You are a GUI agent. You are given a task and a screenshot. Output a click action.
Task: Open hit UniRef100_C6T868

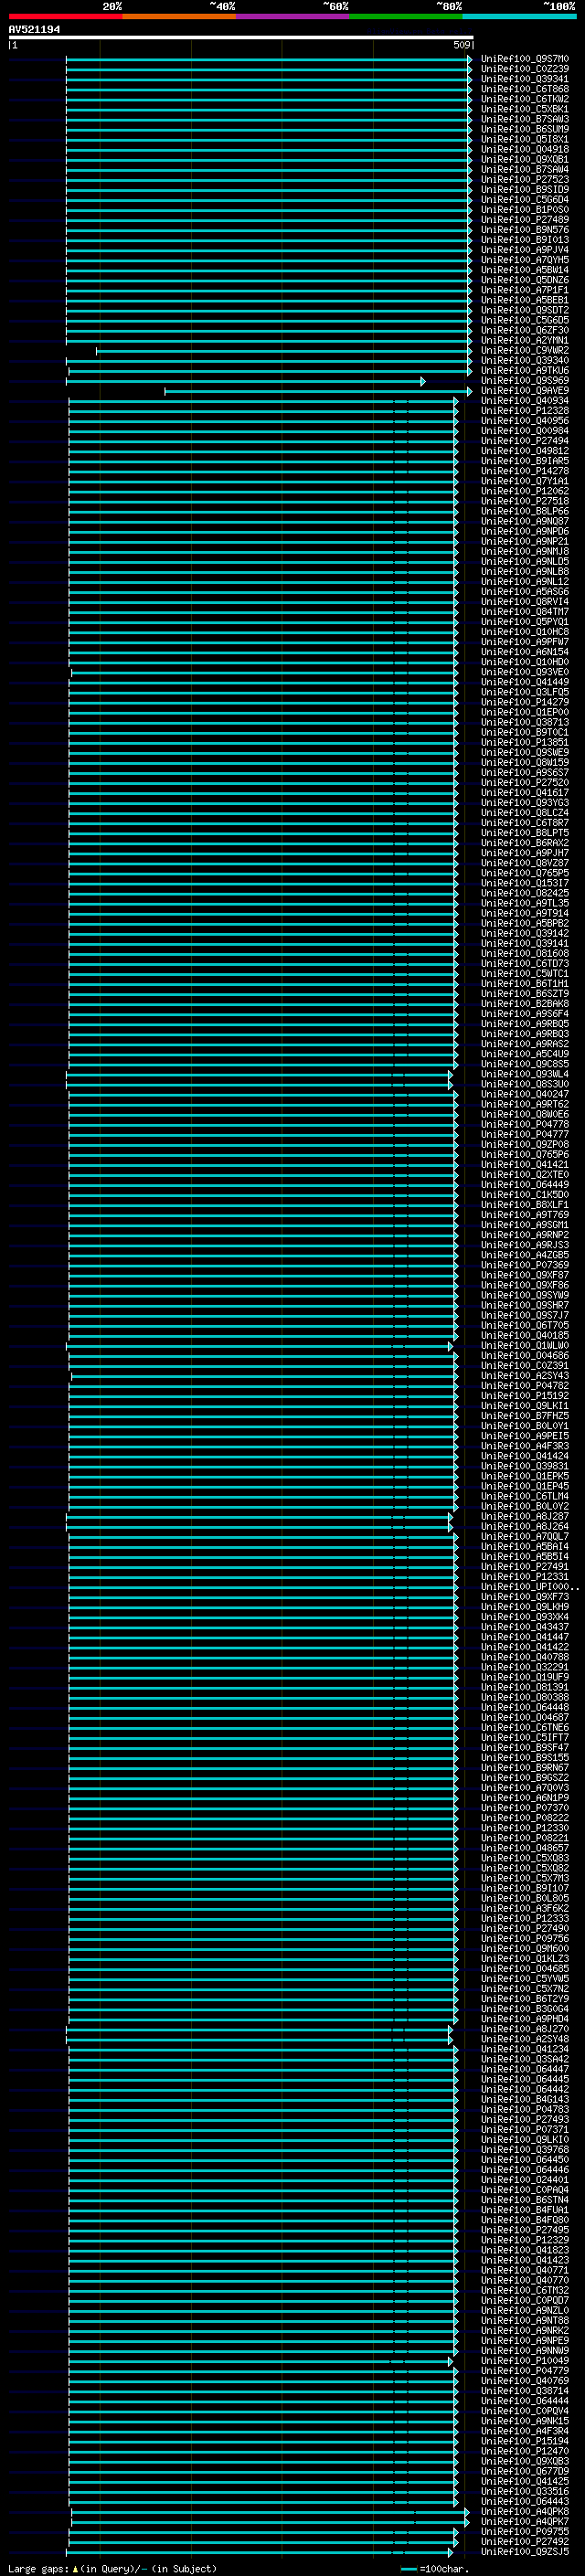(x=525, y=89)
